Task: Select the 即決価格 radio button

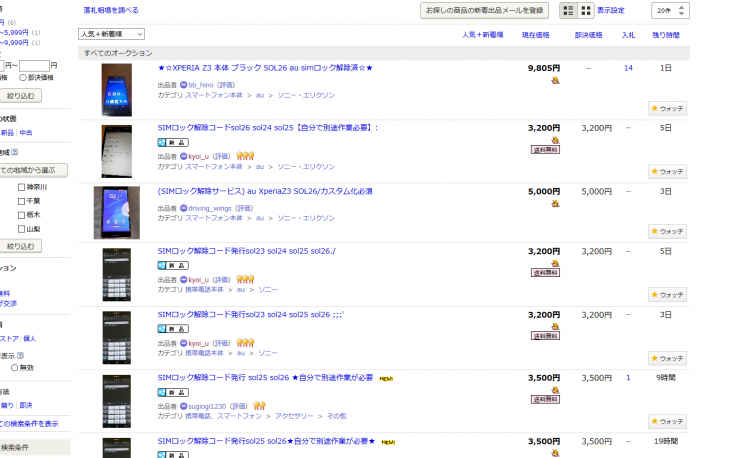Action: (x=23, y=77)
